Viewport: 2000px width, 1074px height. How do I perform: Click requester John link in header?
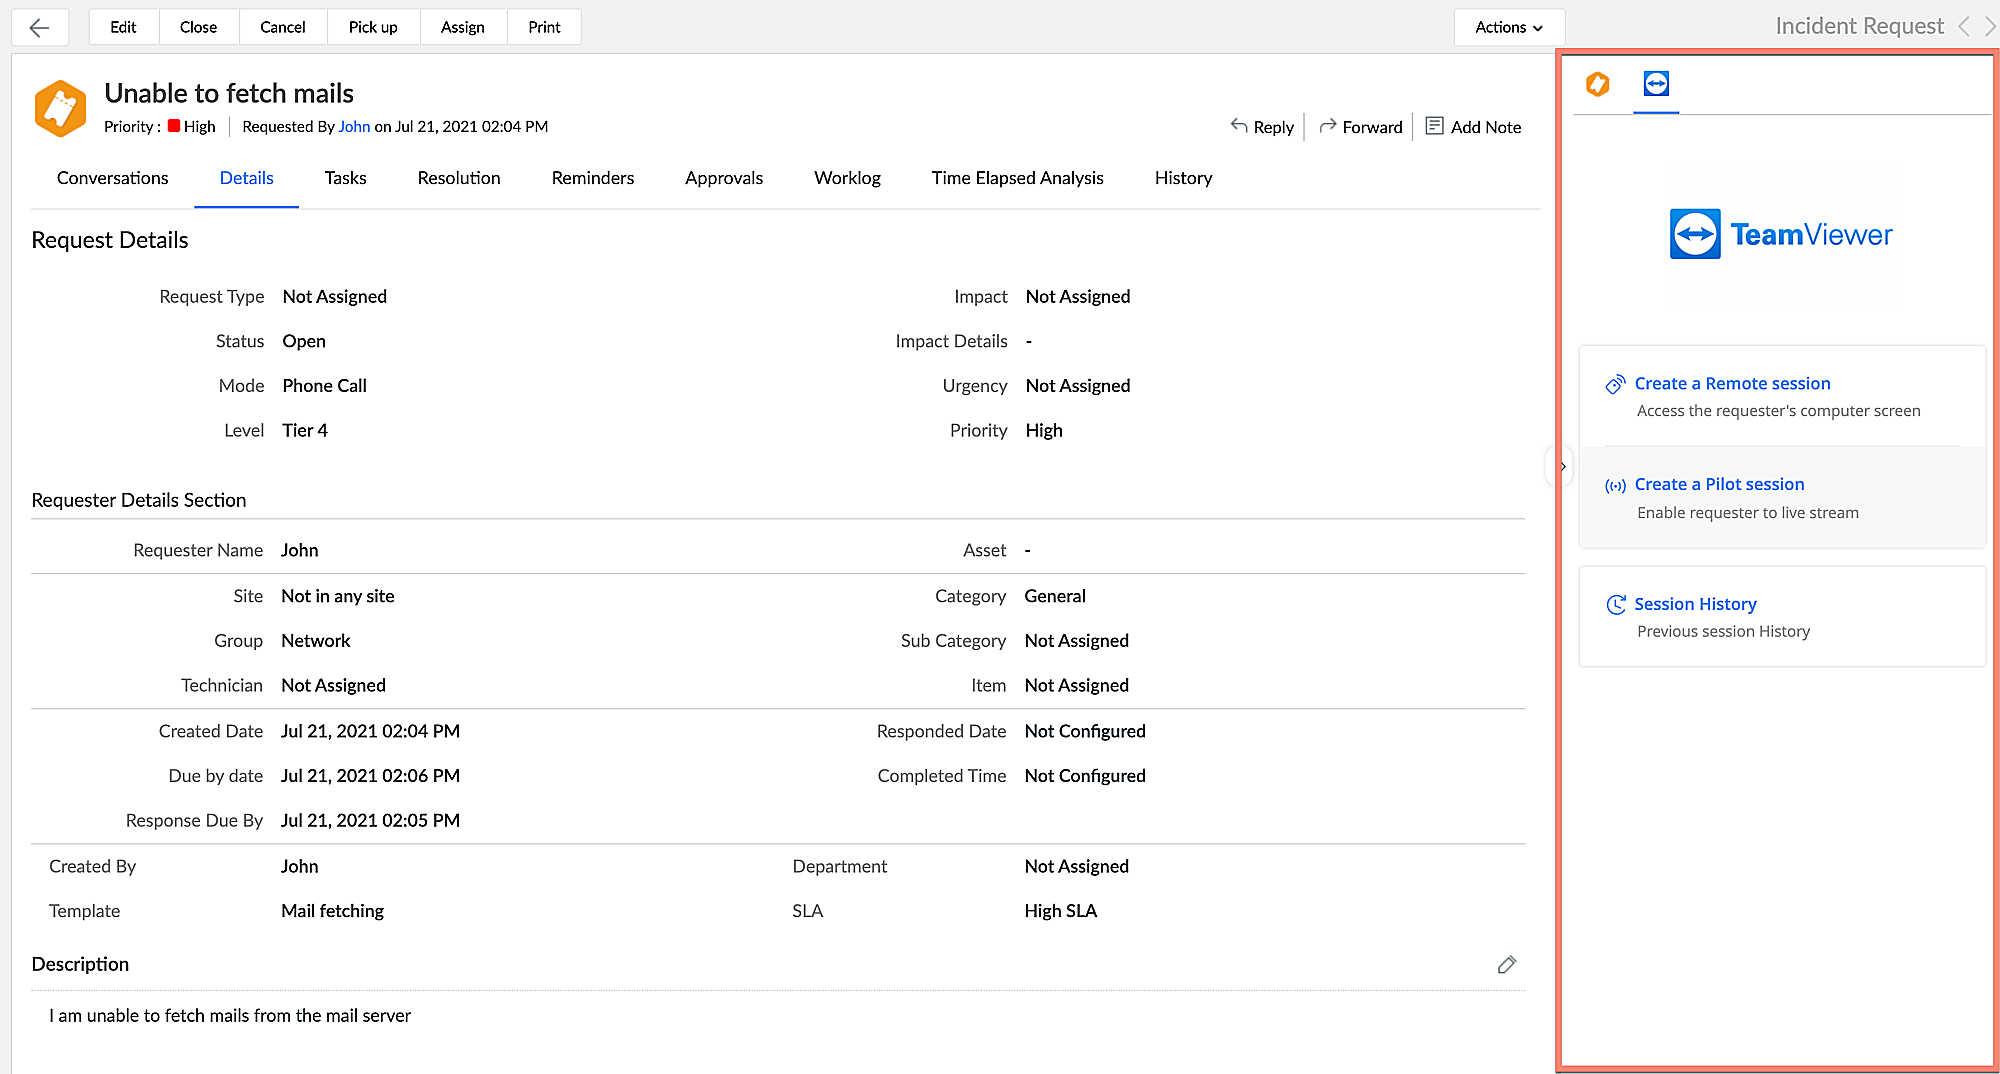[x=354, y=127]
